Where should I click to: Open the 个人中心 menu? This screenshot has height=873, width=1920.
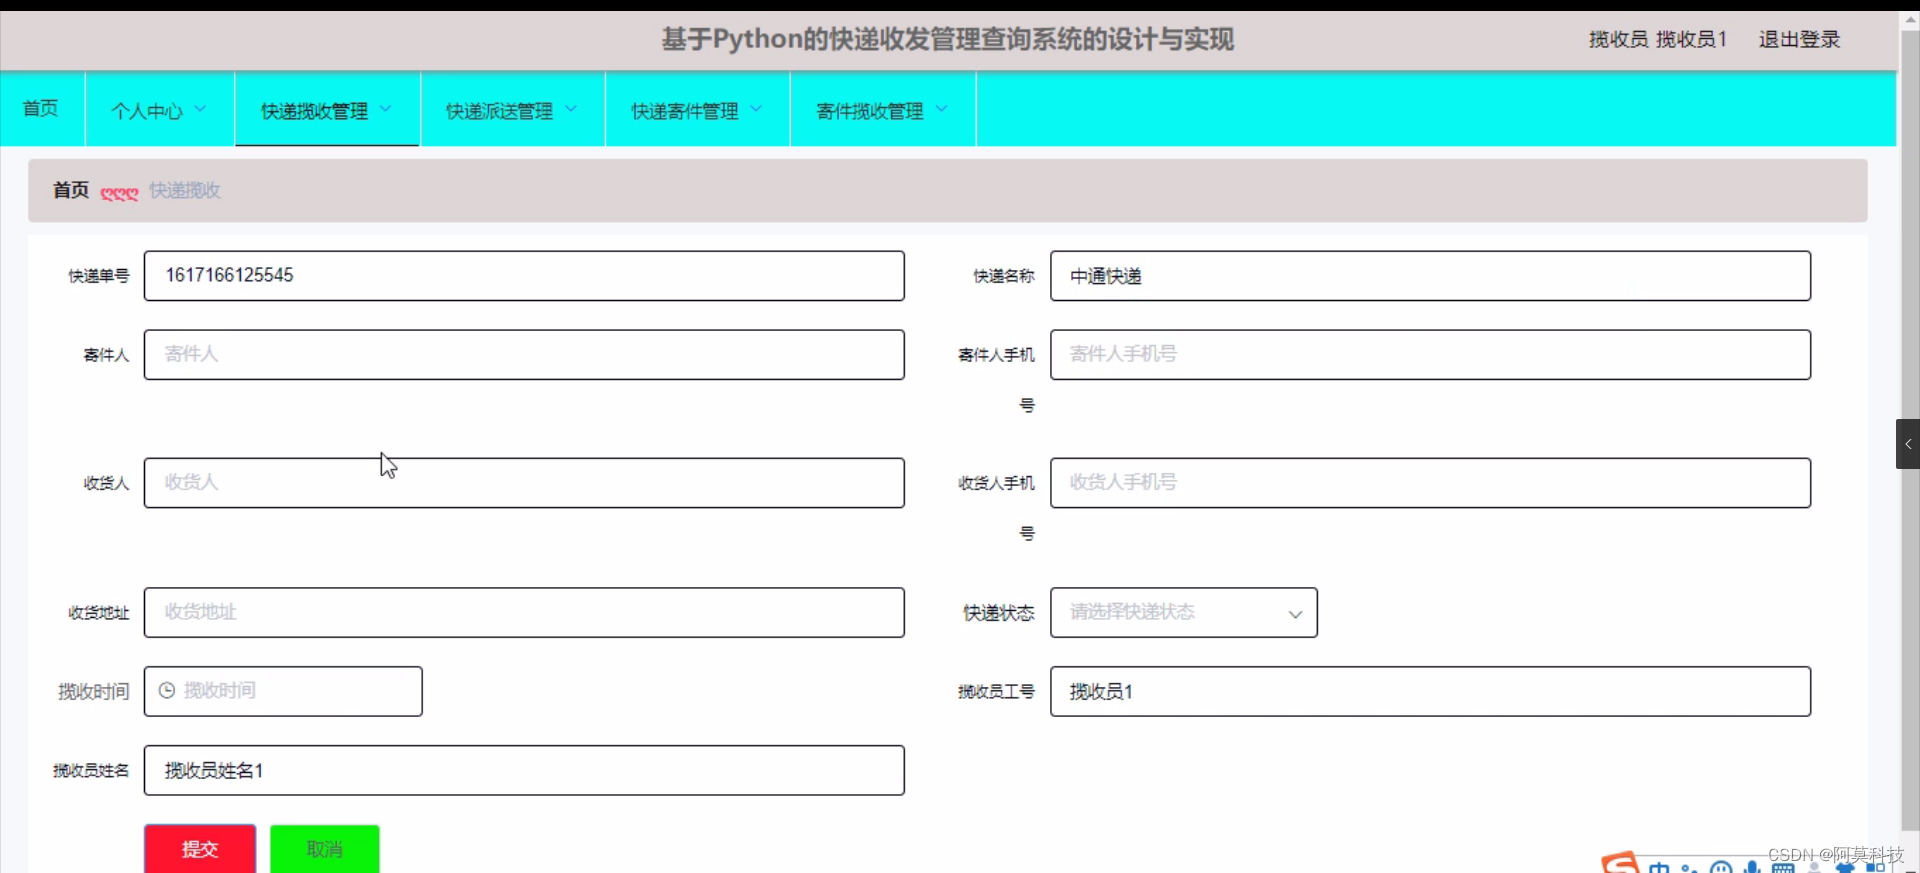pos(160,110)
